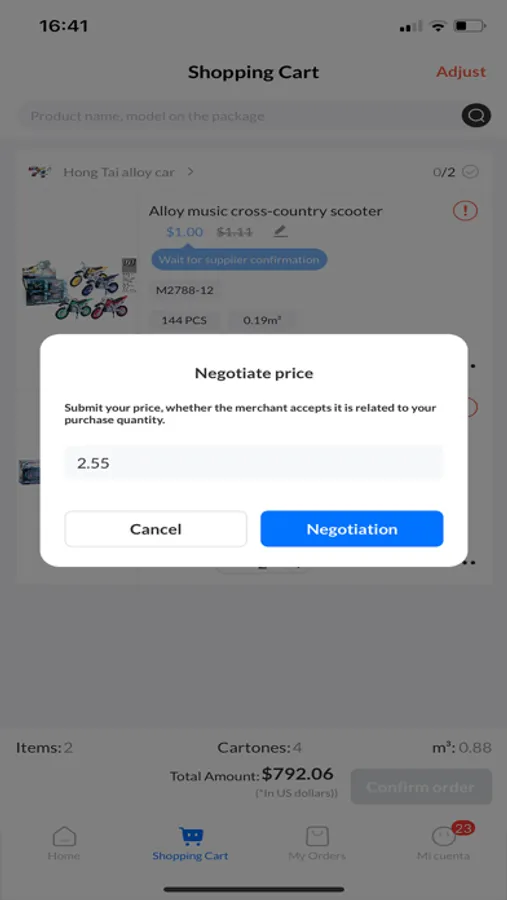Click the blue Negotiation button
Screen dimensions: 507x900
[x=352, y=529]
